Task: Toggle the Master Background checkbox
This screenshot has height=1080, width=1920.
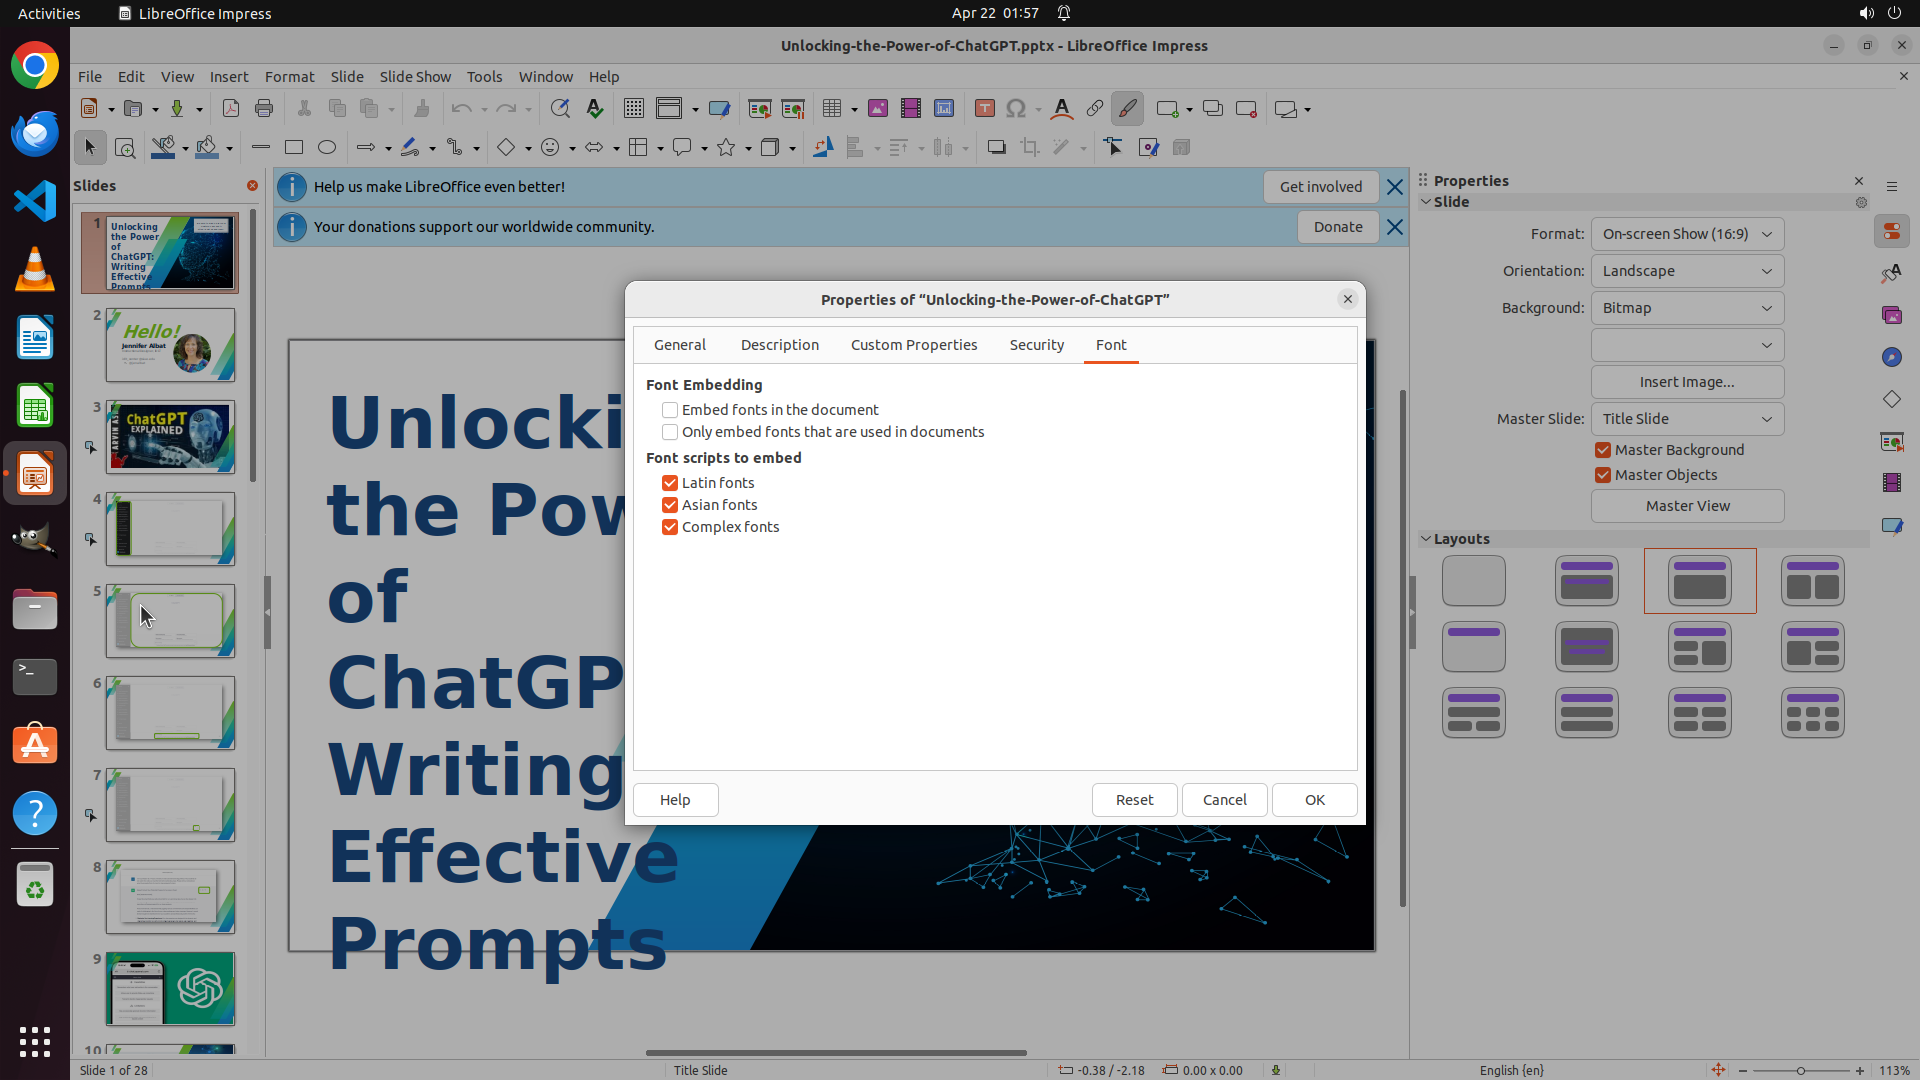Action: (1603, 450)
